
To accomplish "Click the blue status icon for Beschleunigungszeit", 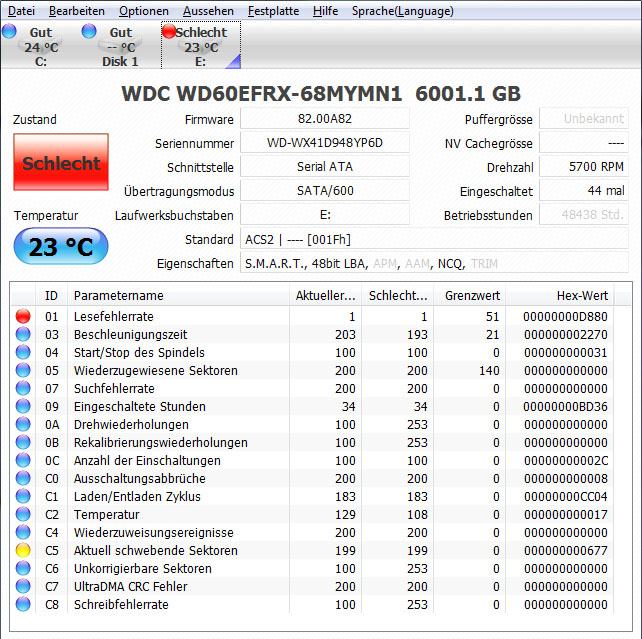I will (x=23, y=334).
